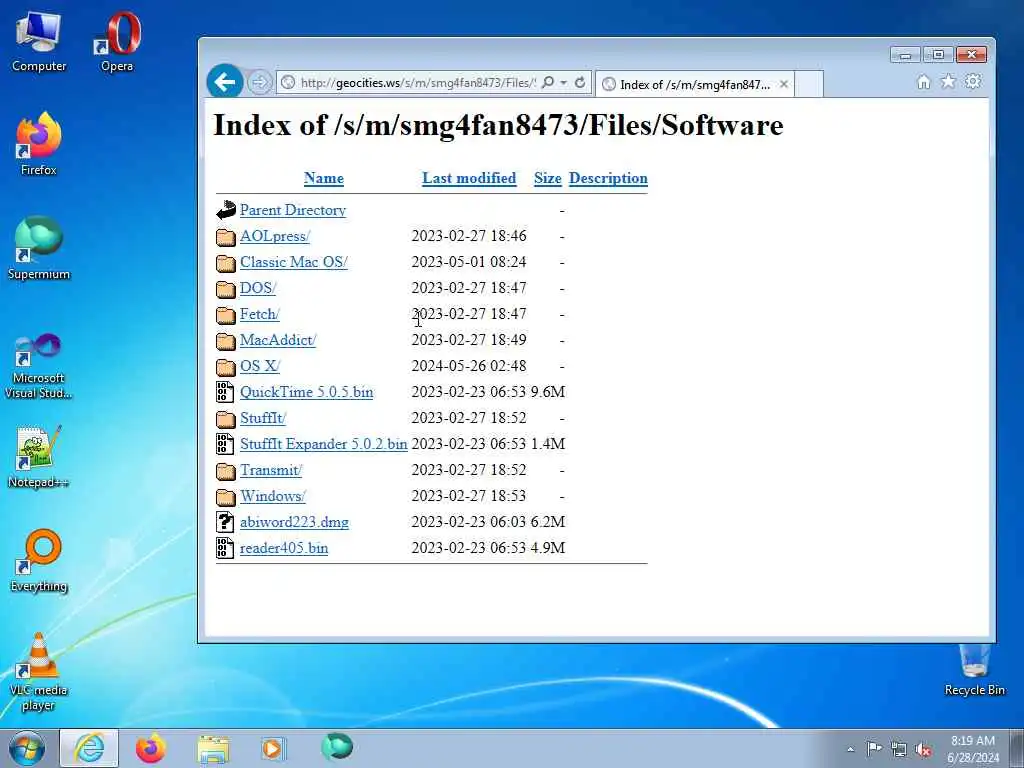Screen dimensions: 1024x768
Task: Open Supermium from the taskbar
Action: [x=337, y=747]
